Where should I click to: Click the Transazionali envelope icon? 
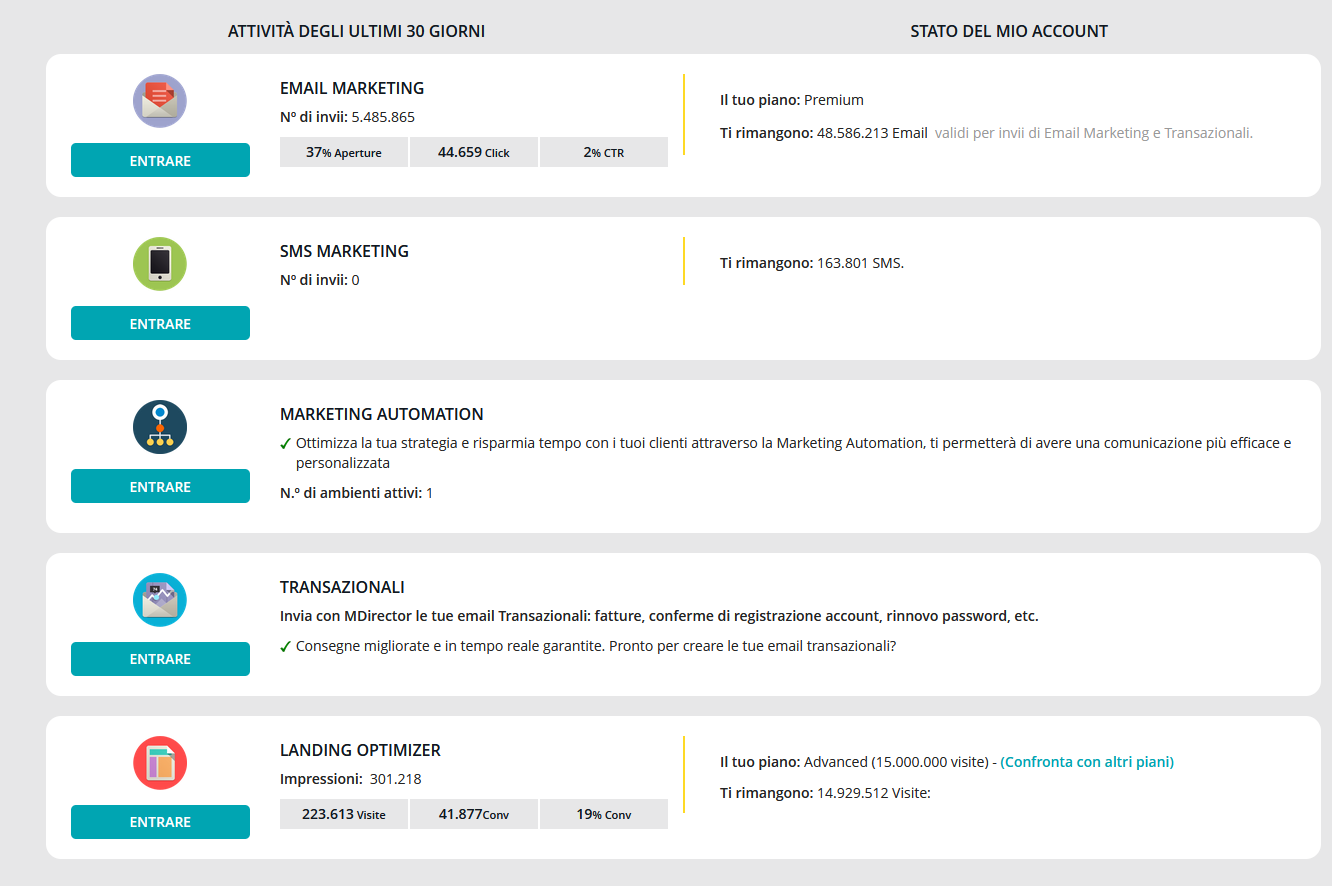[x=160, y=600]
